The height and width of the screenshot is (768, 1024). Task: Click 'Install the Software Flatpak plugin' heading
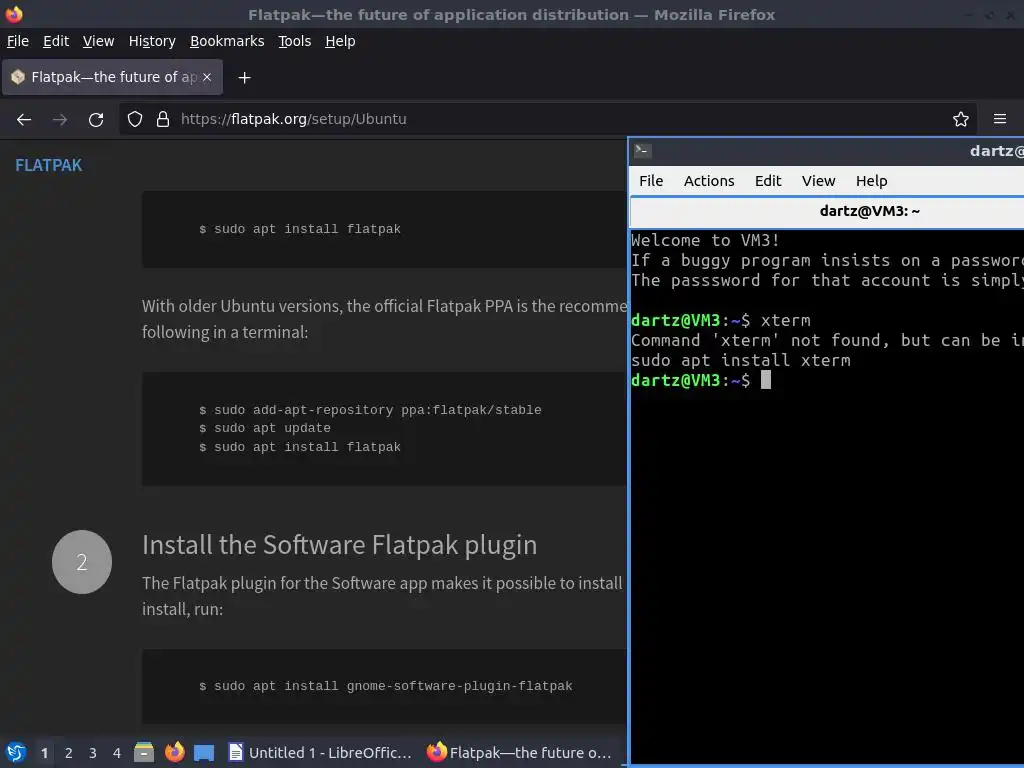340,545
